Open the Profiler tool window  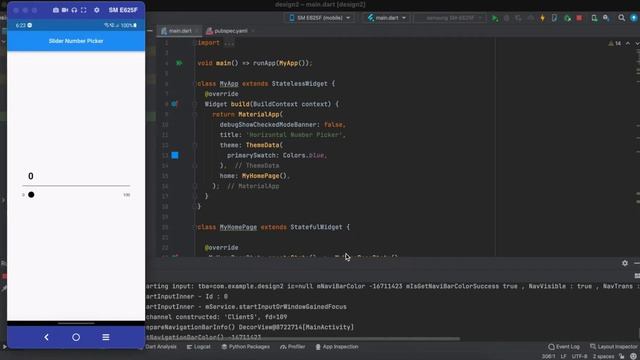[x=293, y=347]
